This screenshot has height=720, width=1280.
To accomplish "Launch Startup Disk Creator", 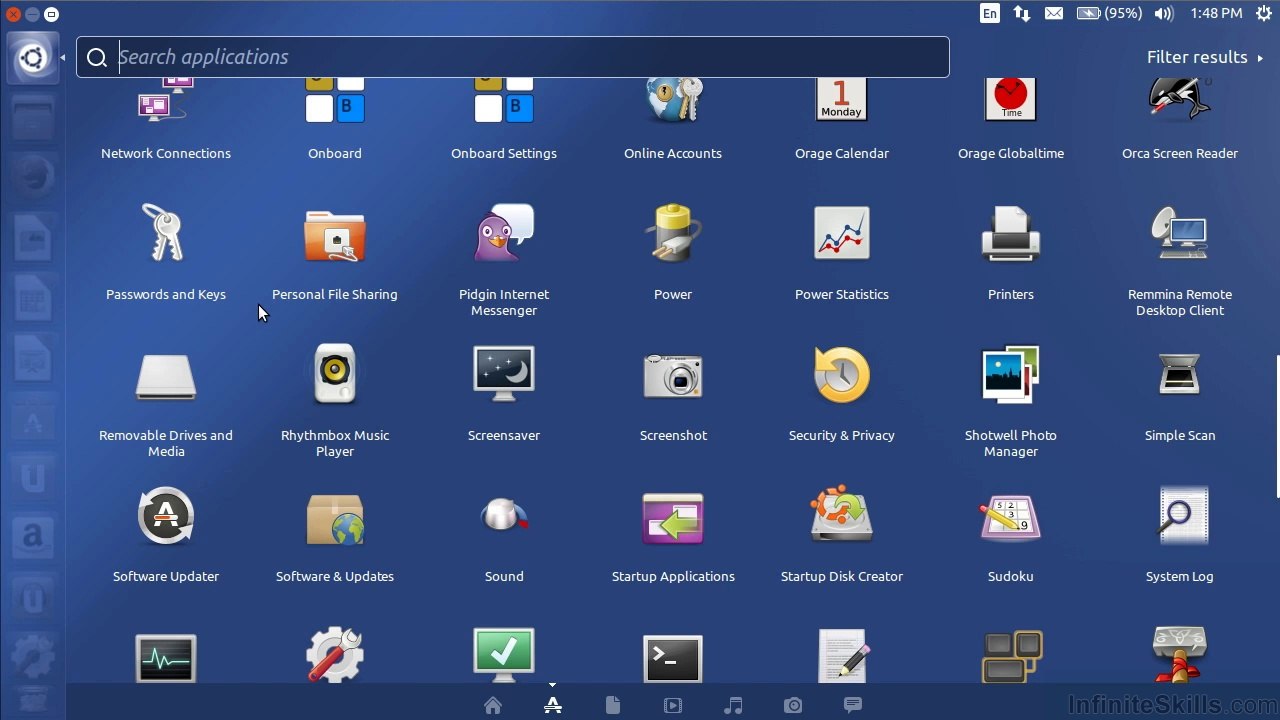I will pyautogui.click(x=842, y=534).
